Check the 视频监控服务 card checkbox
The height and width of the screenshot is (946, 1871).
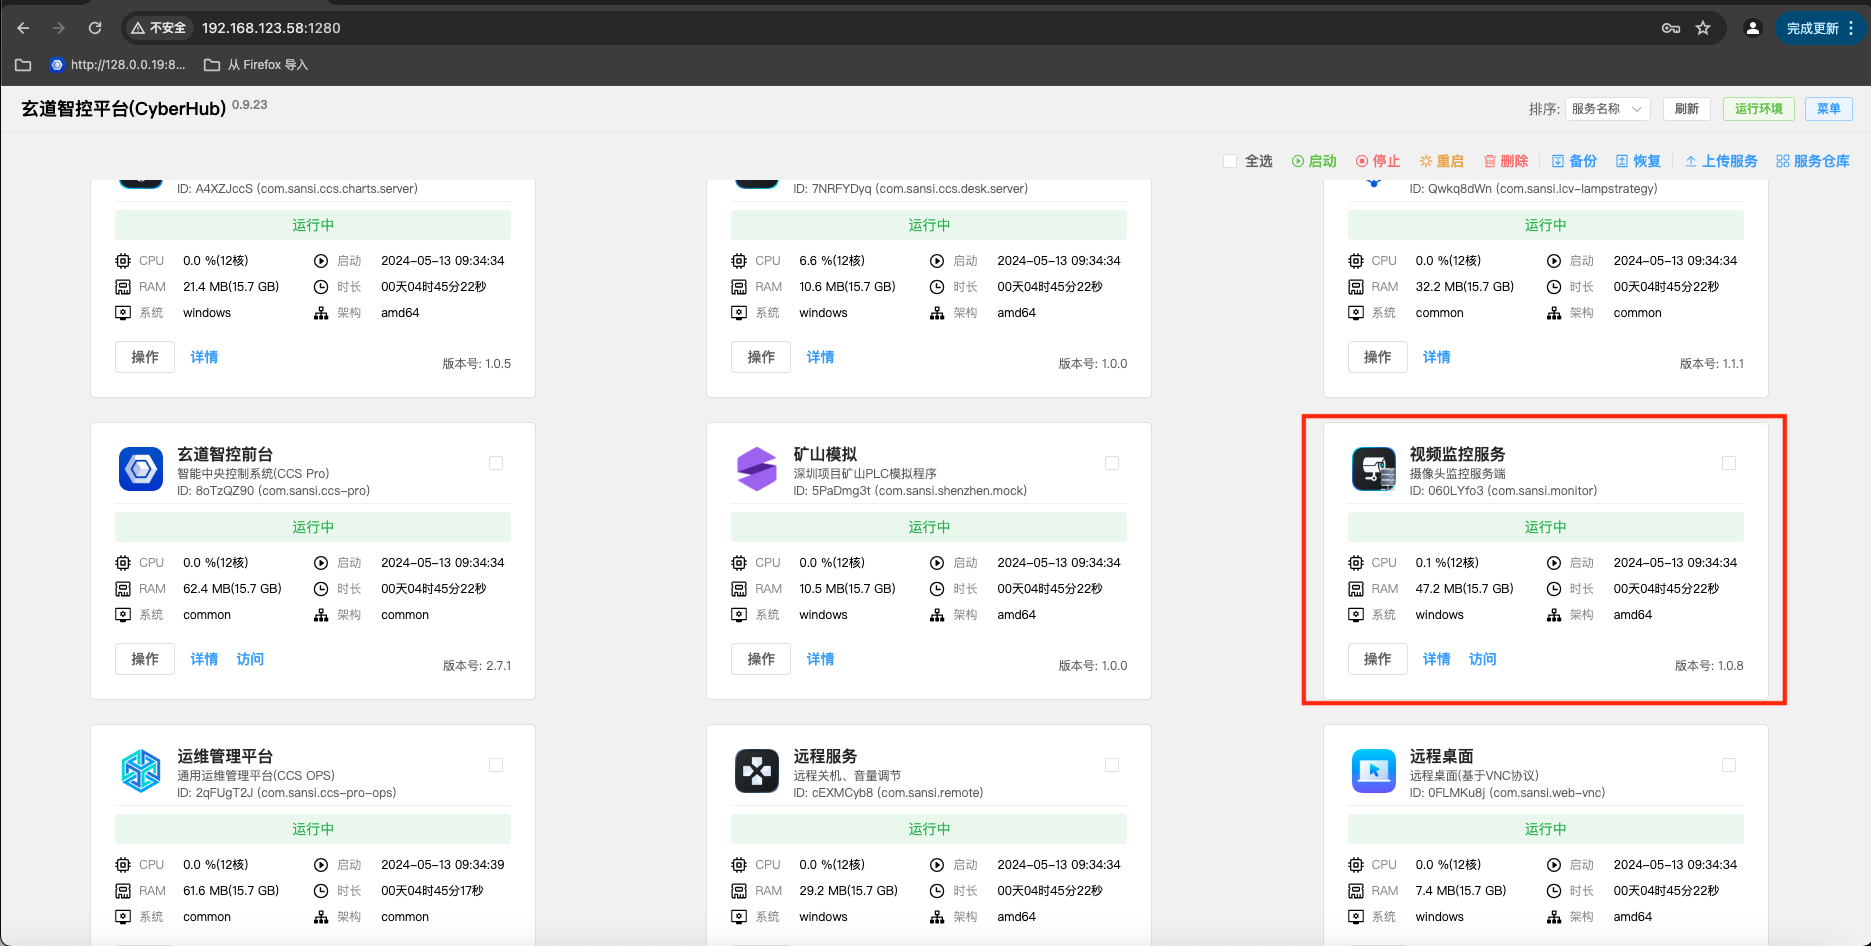click(x=1729, y=463)
